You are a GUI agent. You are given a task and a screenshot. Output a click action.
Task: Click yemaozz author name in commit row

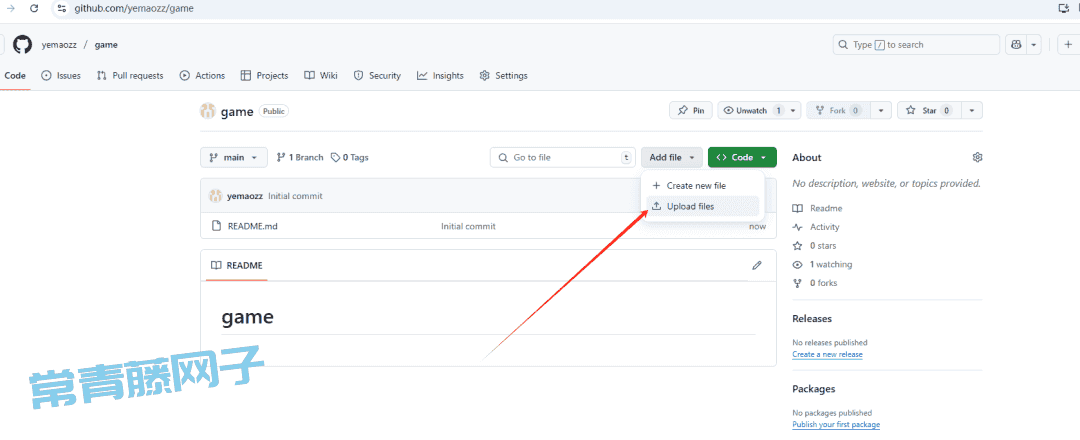pyautogui.click(x=245, y=196)
